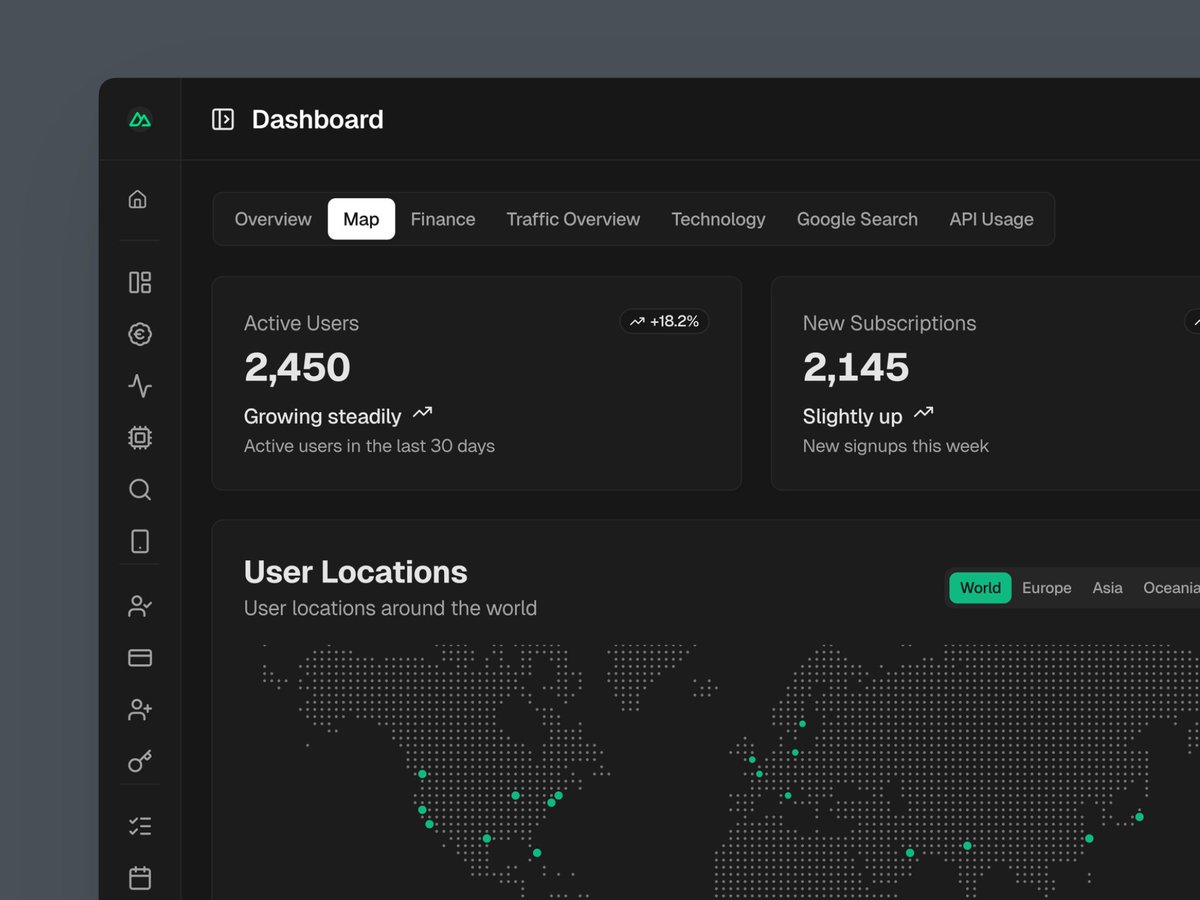
Task: Open the checklist icon in sidebar
Action: [x=140, y=826]
